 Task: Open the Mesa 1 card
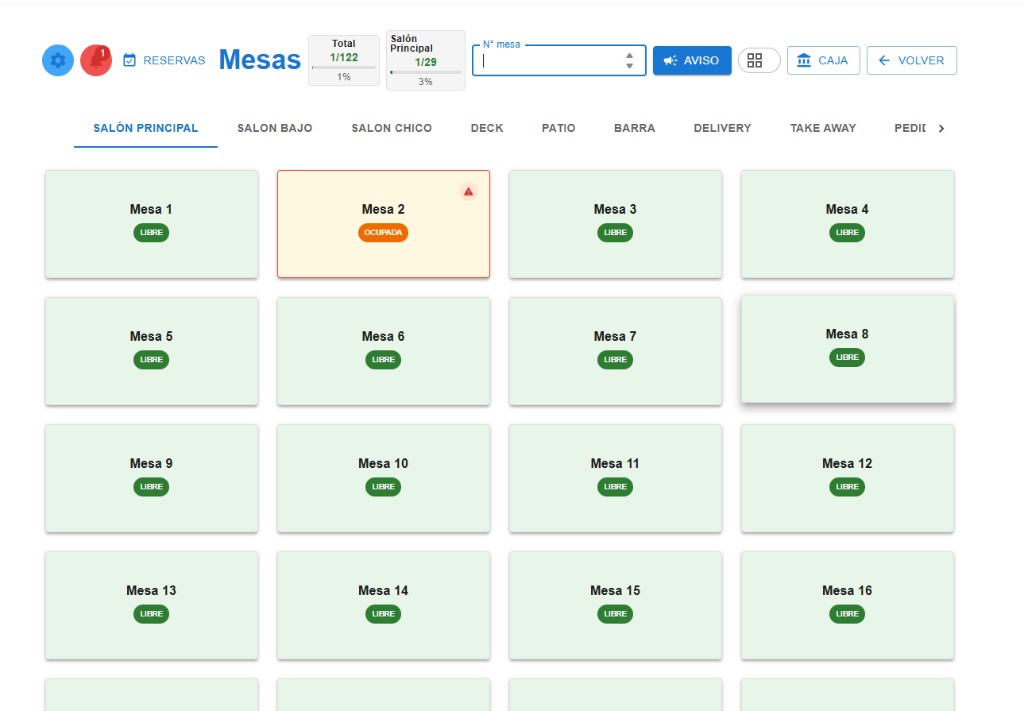point(152,224)
